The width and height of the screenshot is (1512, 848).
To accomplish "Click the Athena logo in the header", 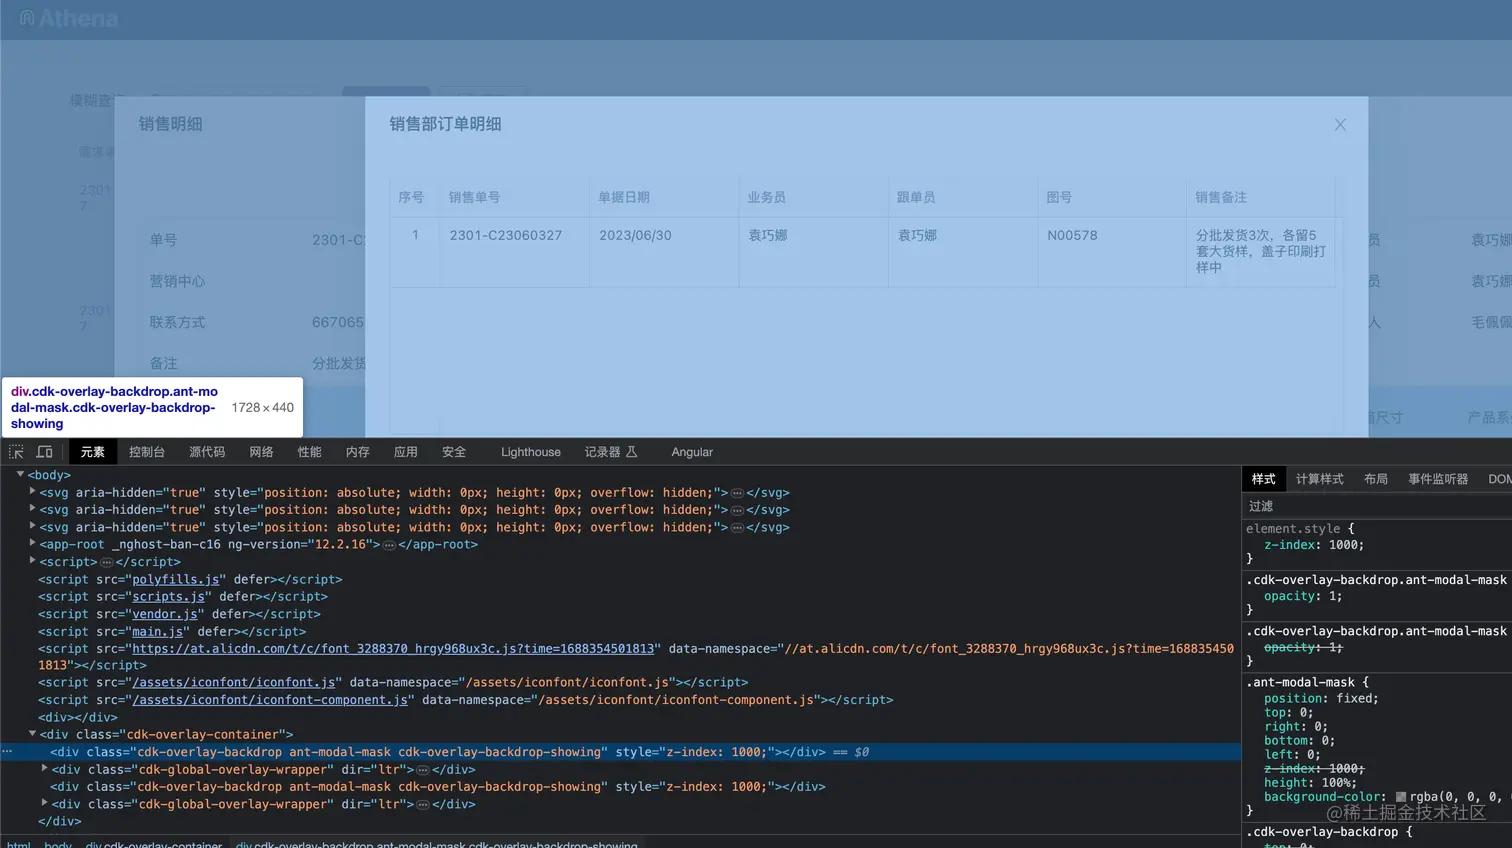I will pos(68,18).
